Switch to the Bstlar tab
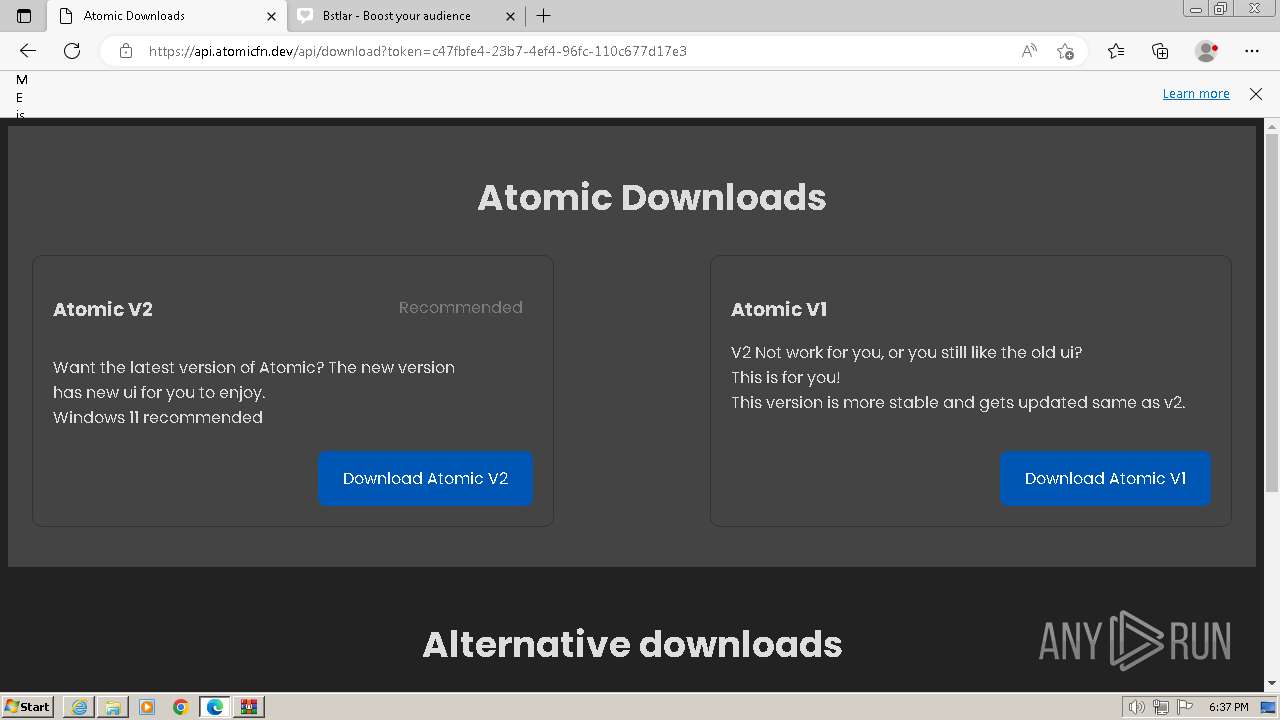 (x=407, y=16)
